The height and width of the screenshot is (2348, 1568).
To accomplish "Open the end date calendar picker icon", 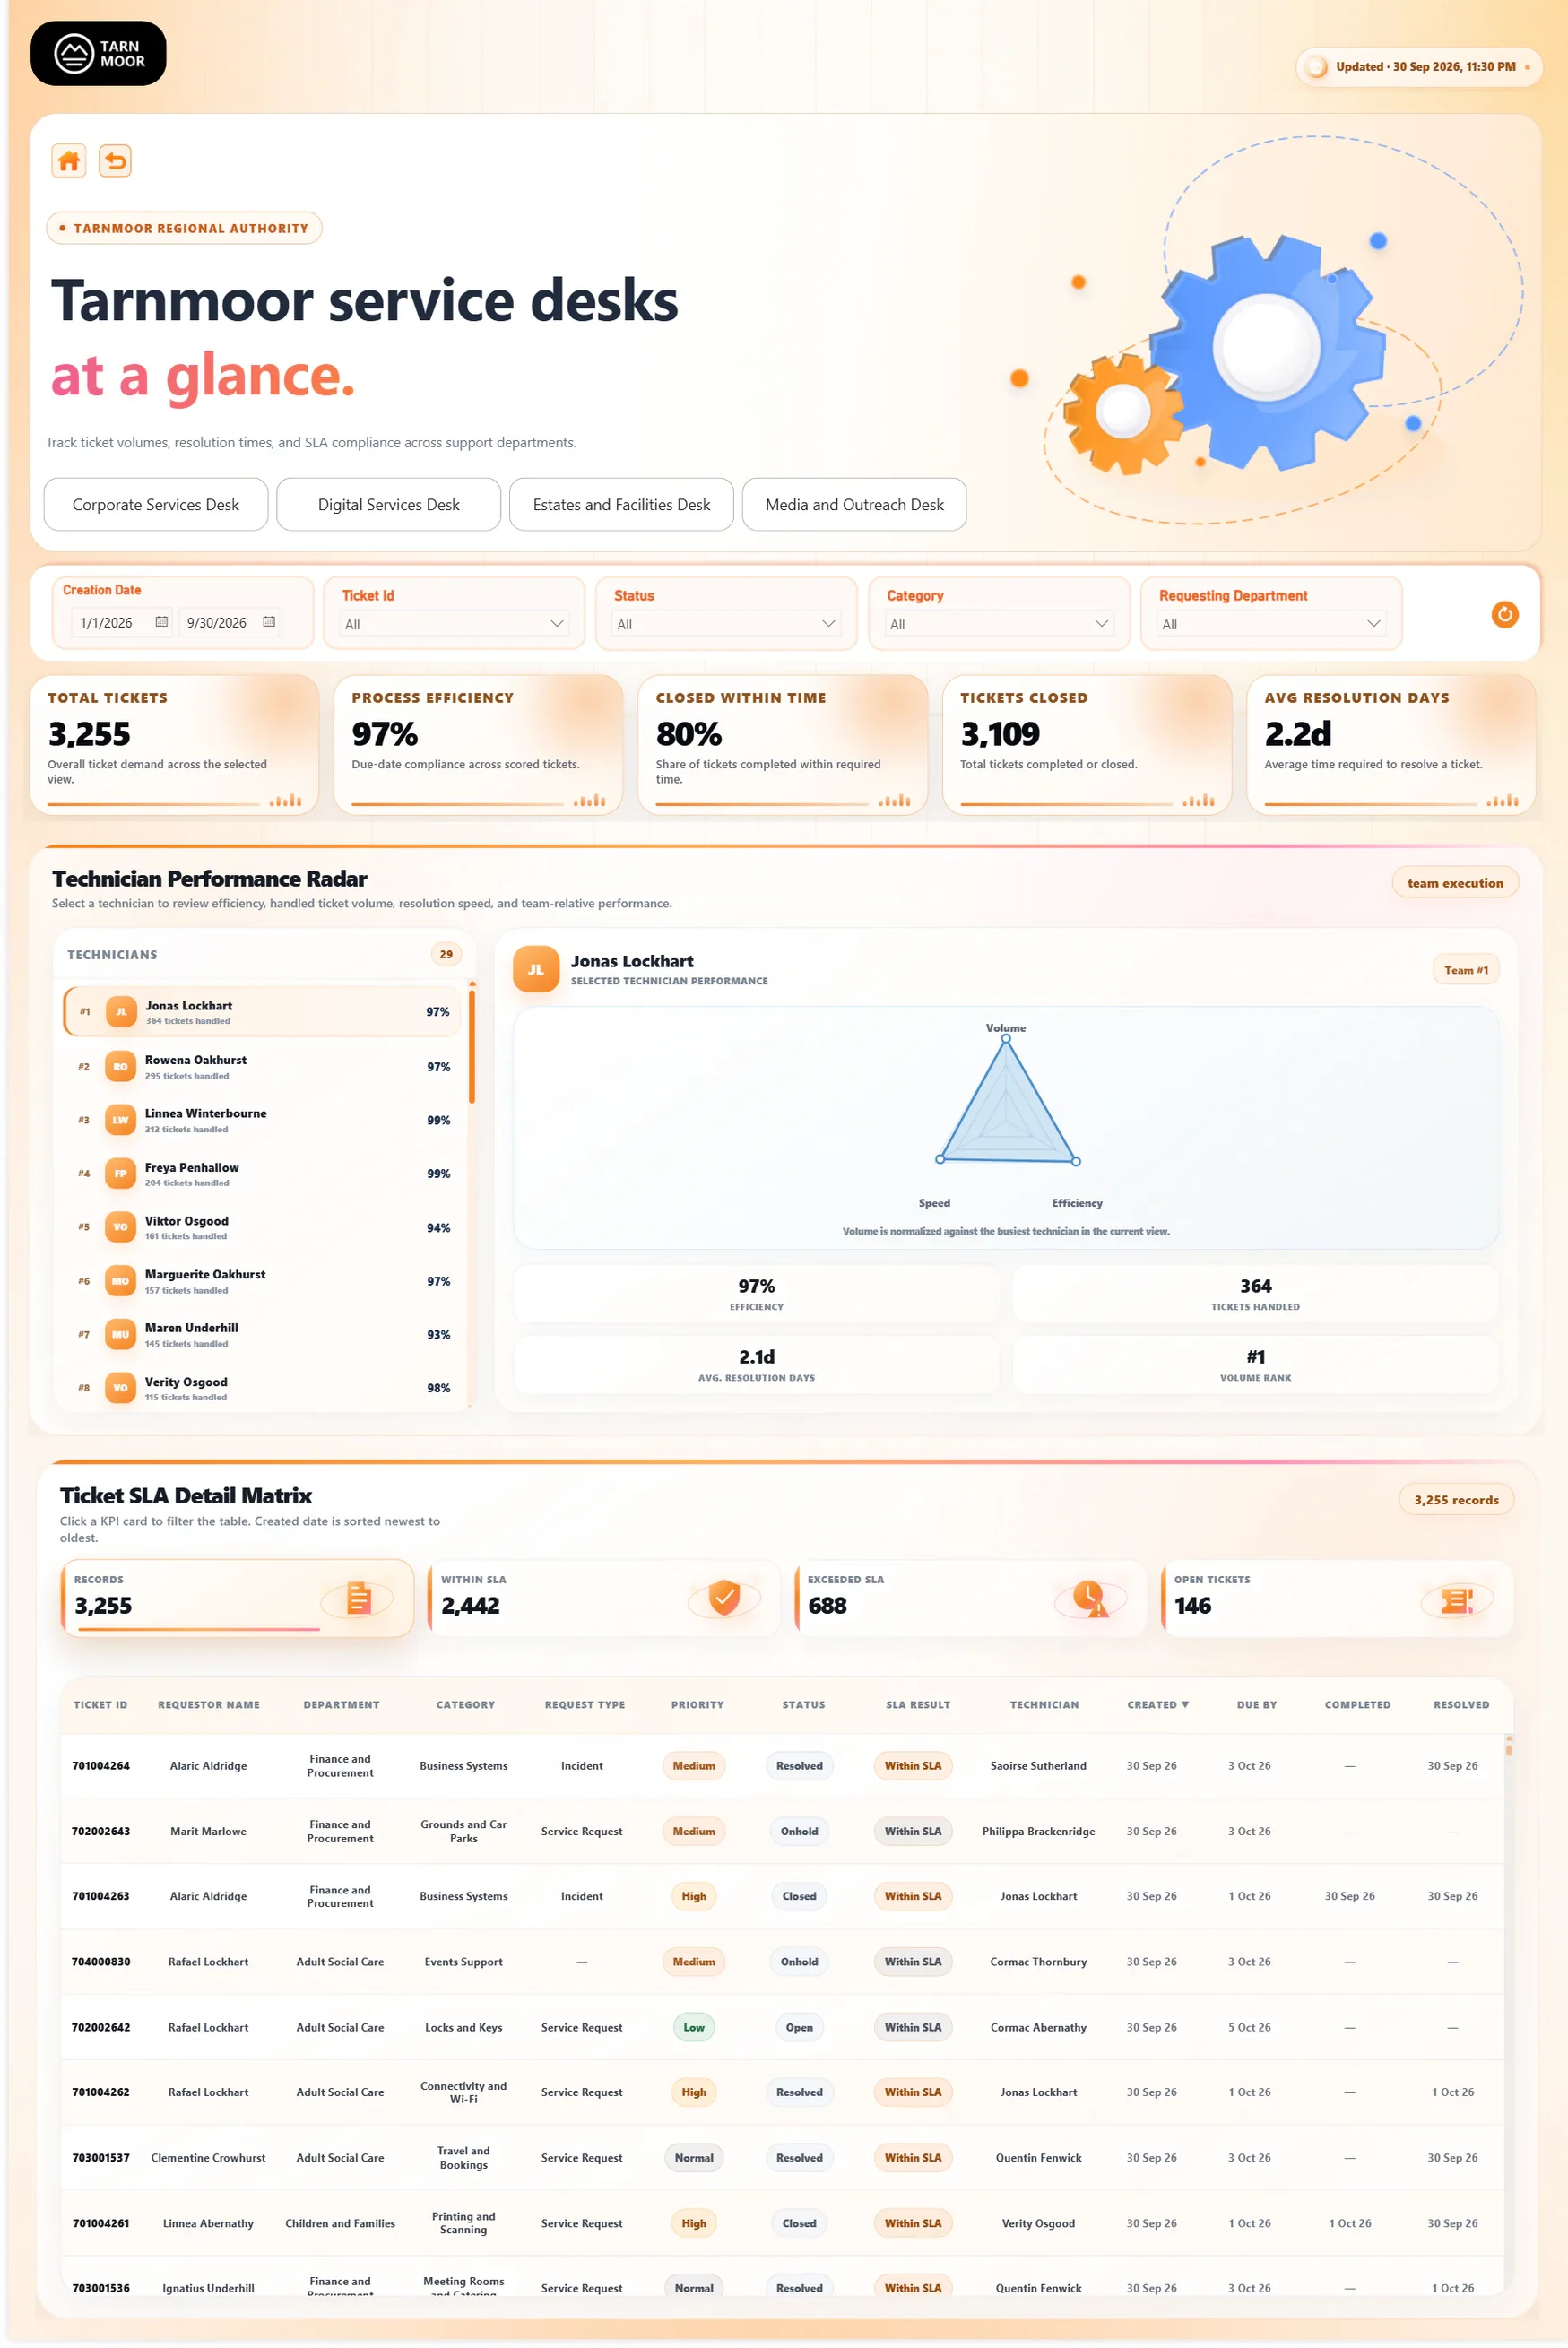I will 268,622.
